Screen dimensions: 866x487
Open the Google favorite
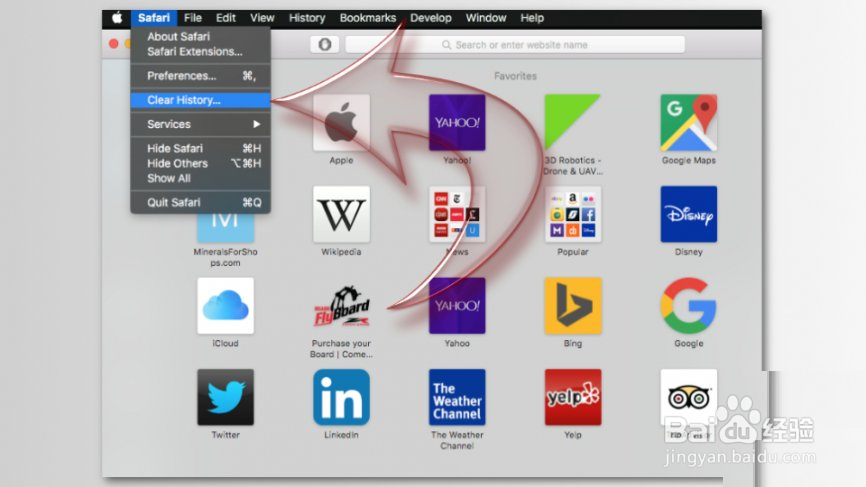pyautogui.click(x=689, y=306)
